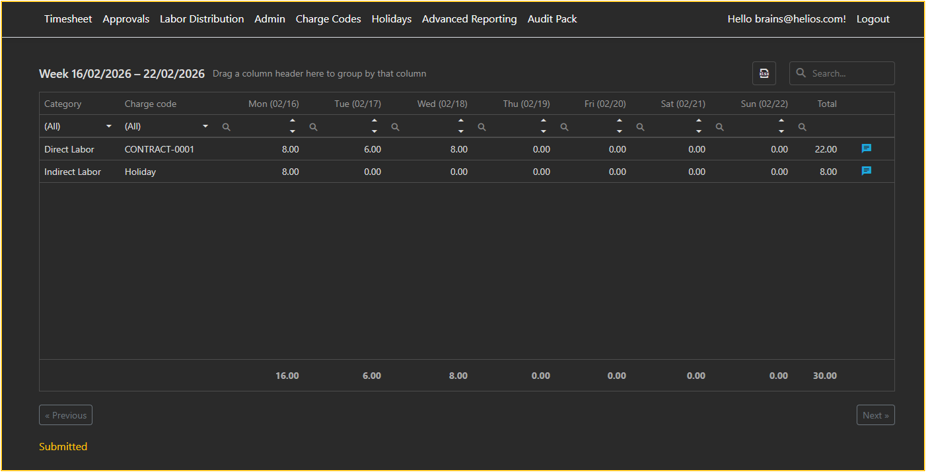Increment the Monday filter spinner up
Viewport: 926px width, 472px height.
pyautogui.click(x=293, y=121)
